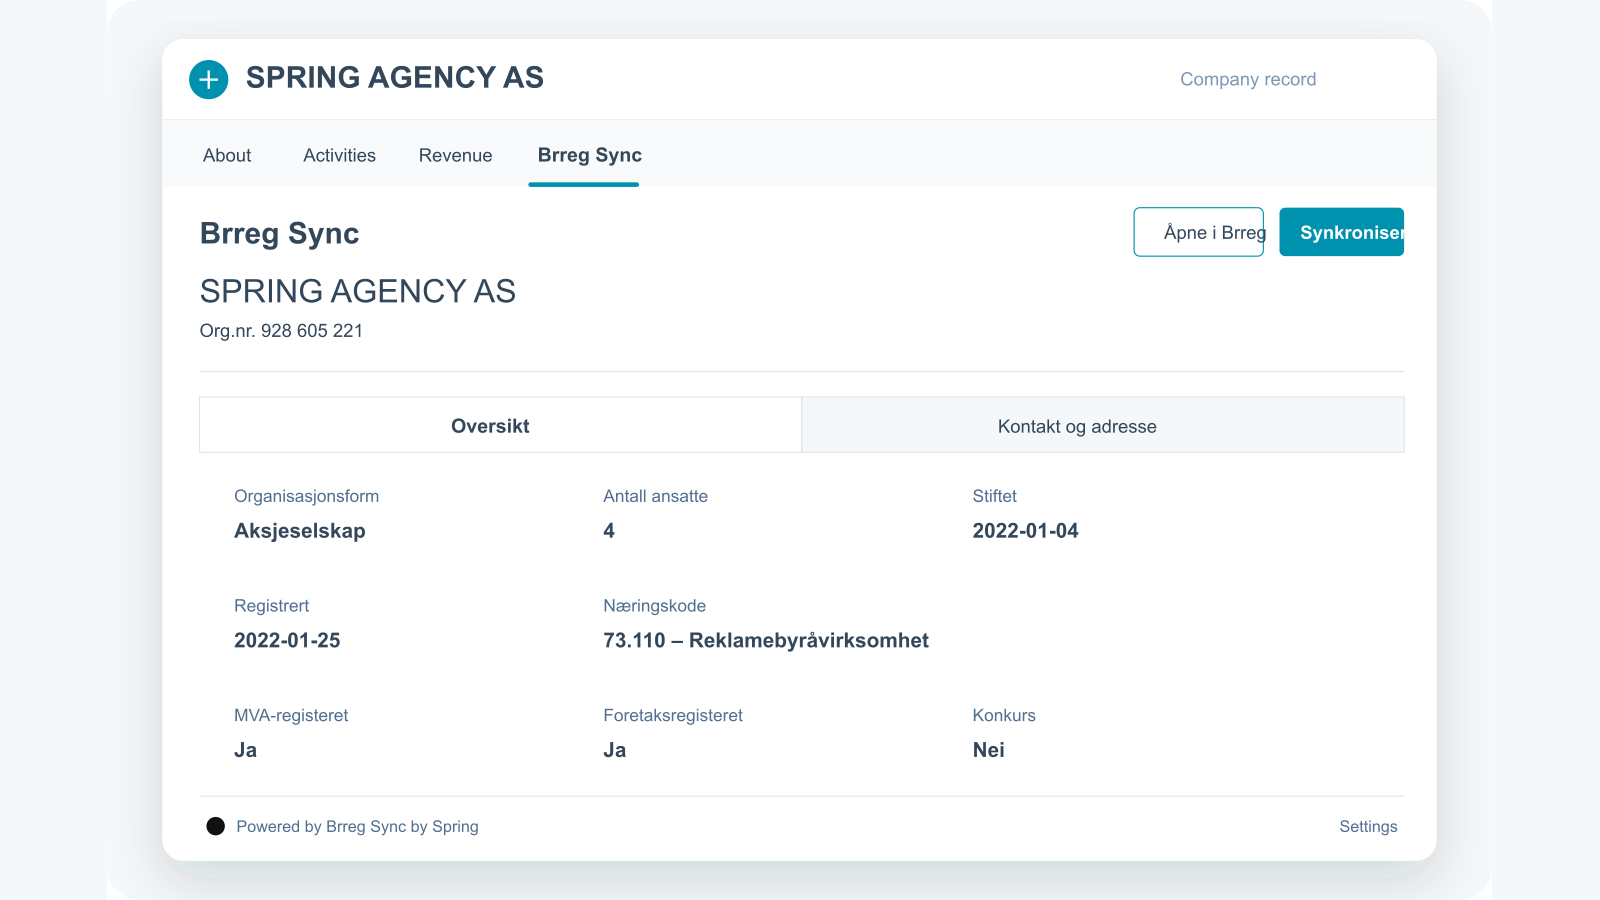1600x900 pixels.
Task: Switch to the Activities tab
Action: pyautogui.click(x=340, y=155)
